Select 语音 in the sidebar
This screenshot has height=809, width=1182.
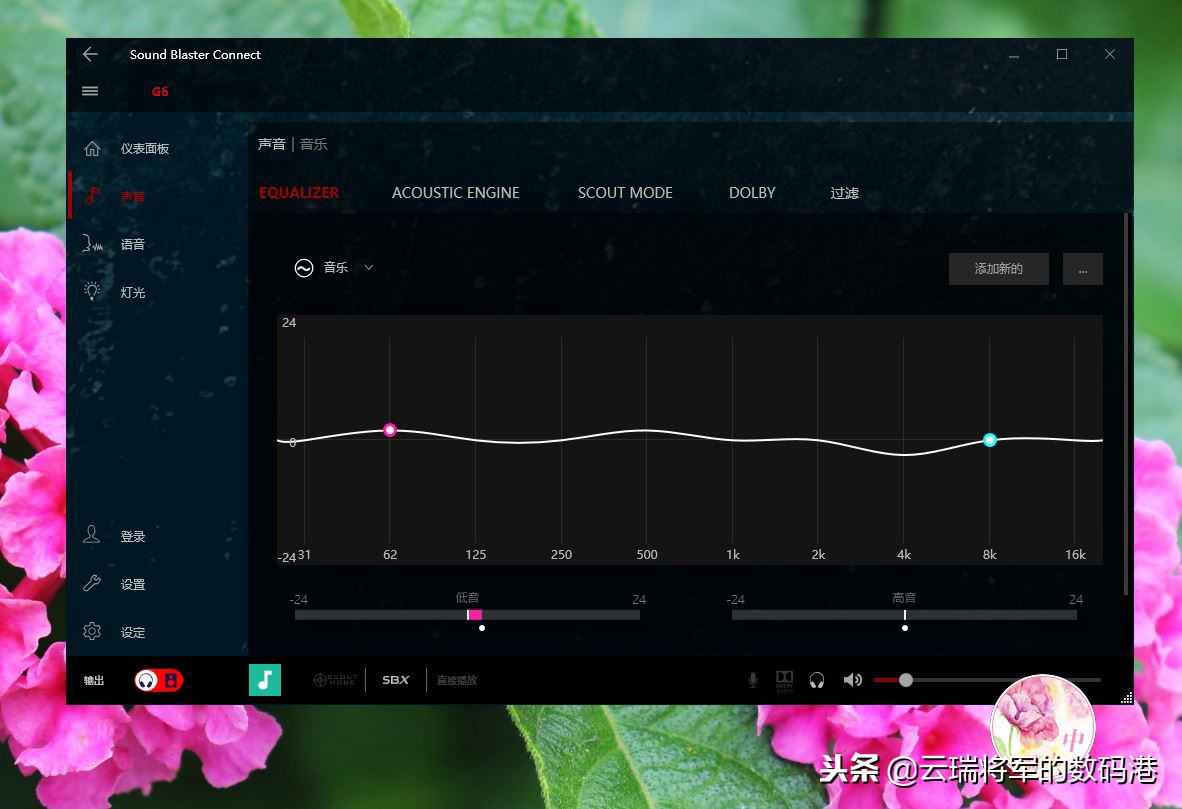[x=133, y=244]
